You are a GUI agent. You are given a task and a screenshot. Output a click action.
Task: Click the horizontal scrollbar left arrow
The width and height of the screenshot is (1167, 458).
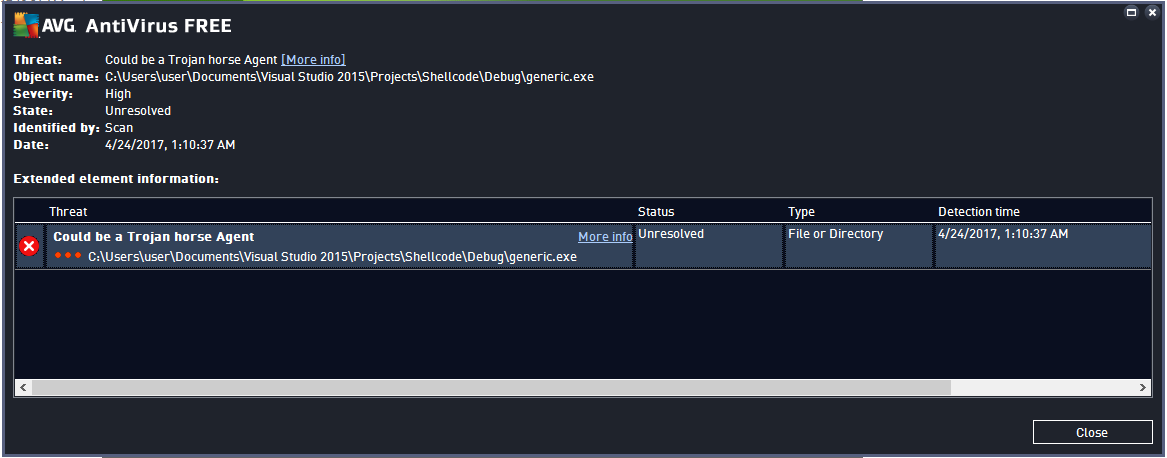click(x=23, y=388)
